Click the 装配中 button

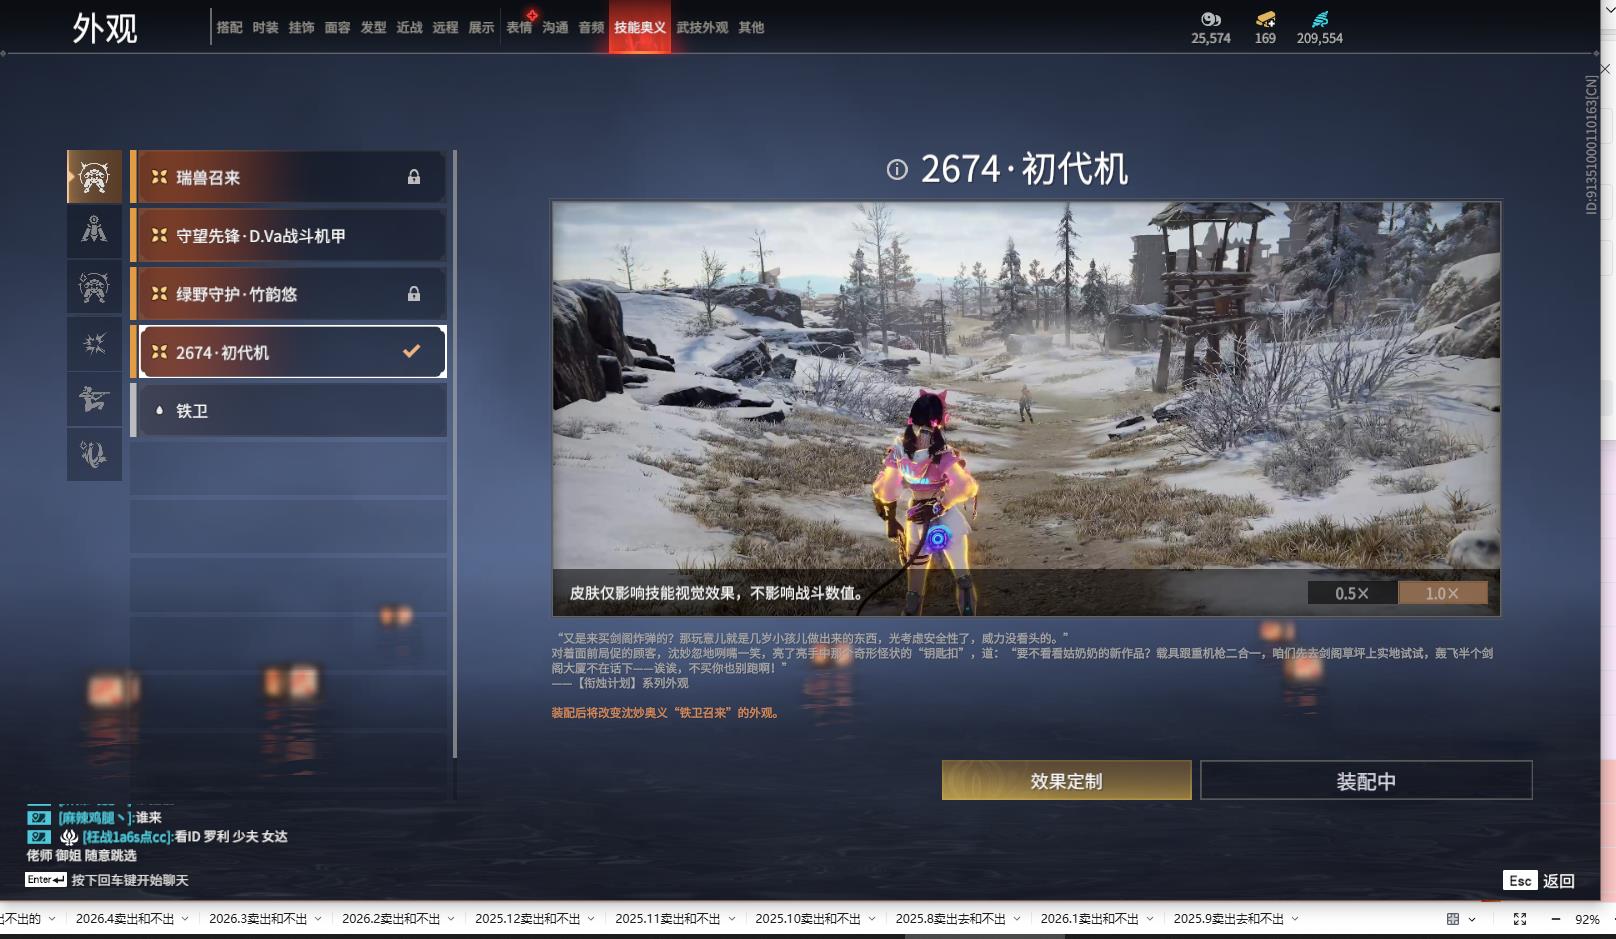coord(1366,781)
